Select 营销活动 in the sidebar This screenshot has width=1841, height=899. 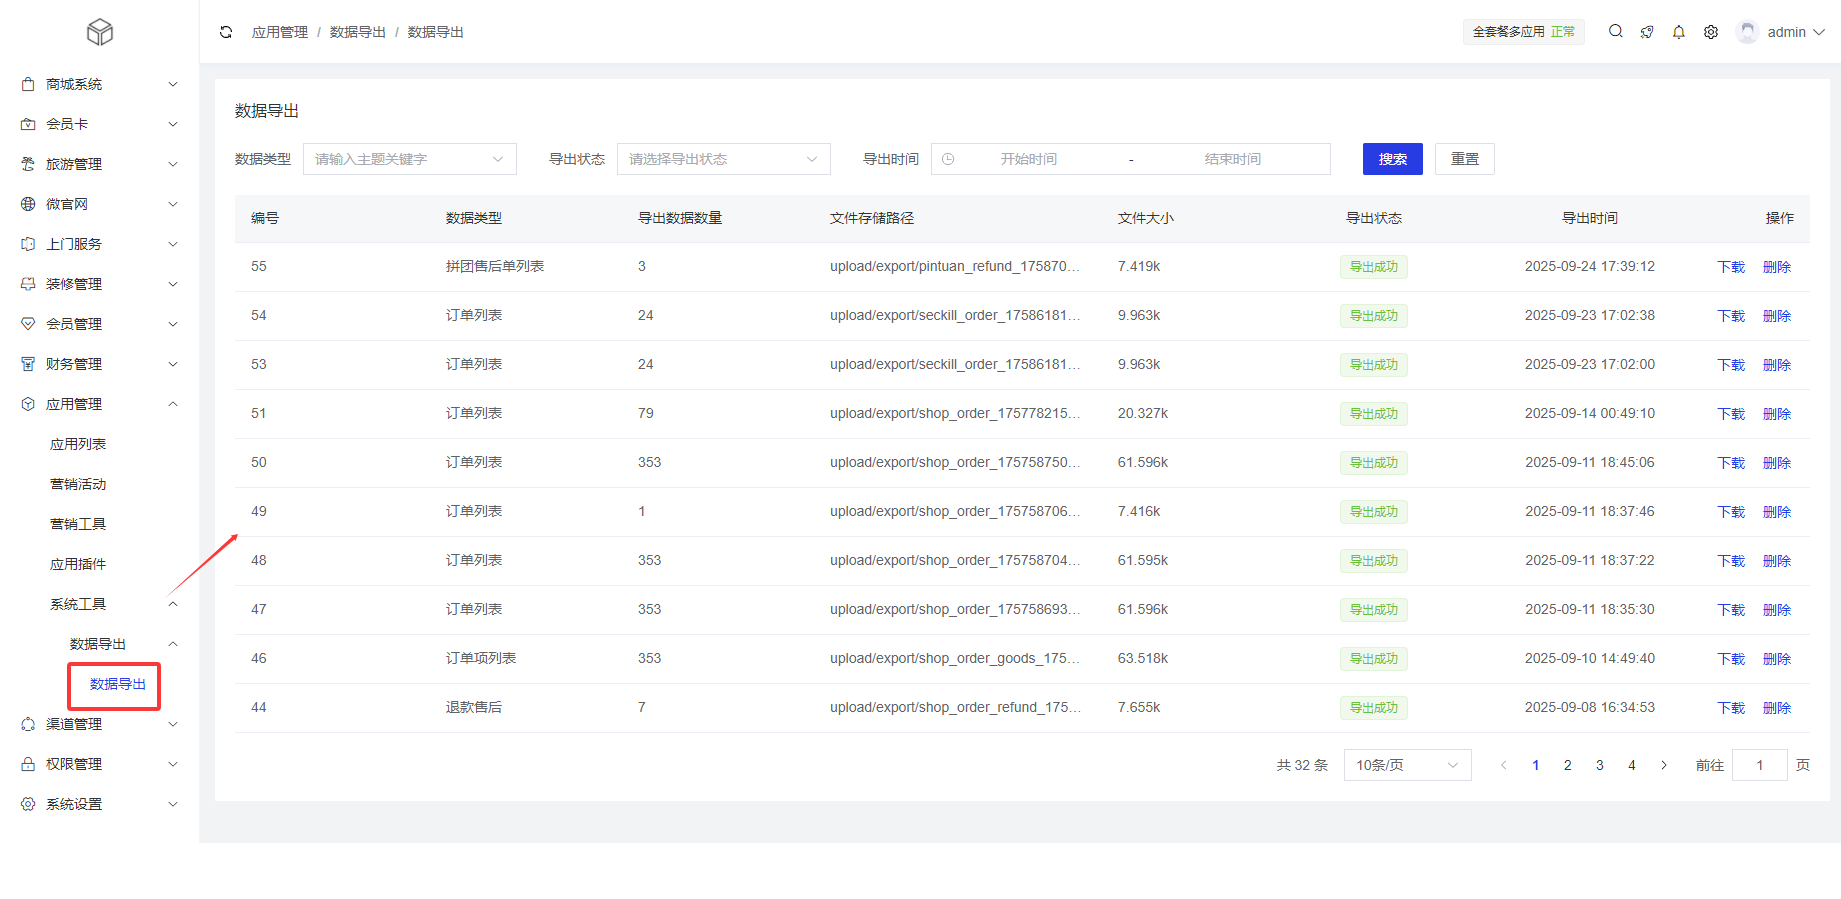78,484
